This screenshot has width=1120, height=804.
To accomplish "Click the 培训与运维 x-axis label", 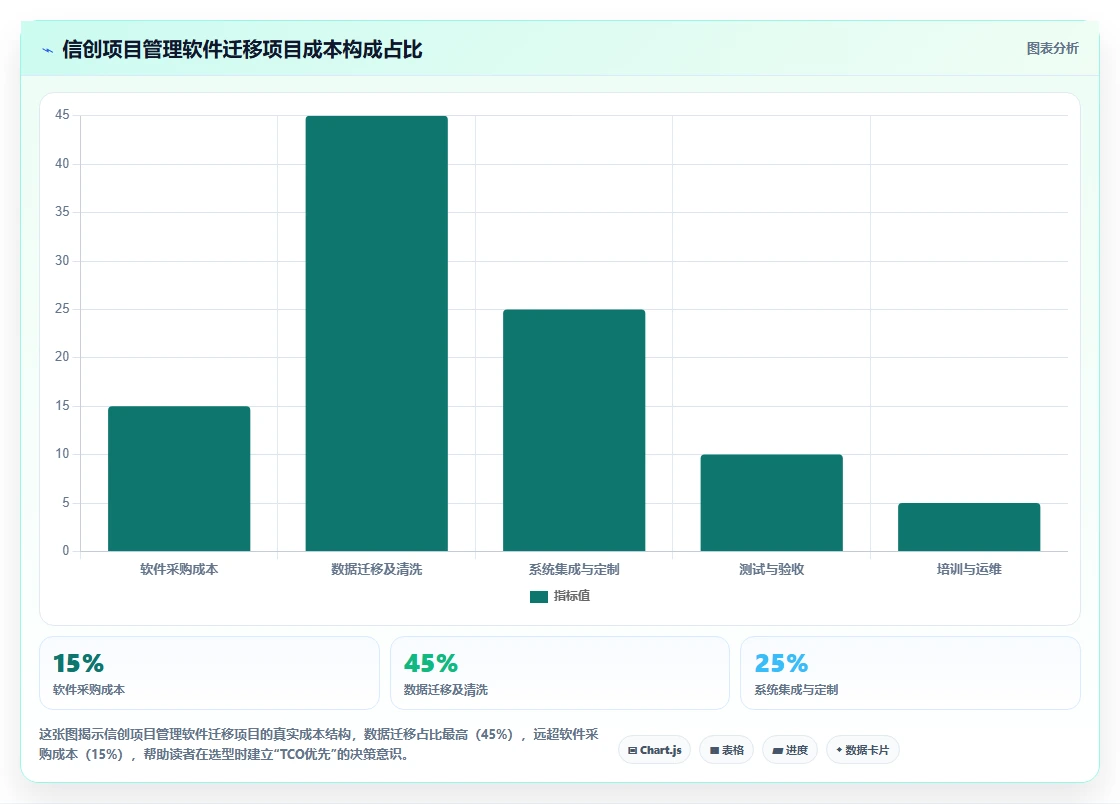I will [x=969, y=569].
